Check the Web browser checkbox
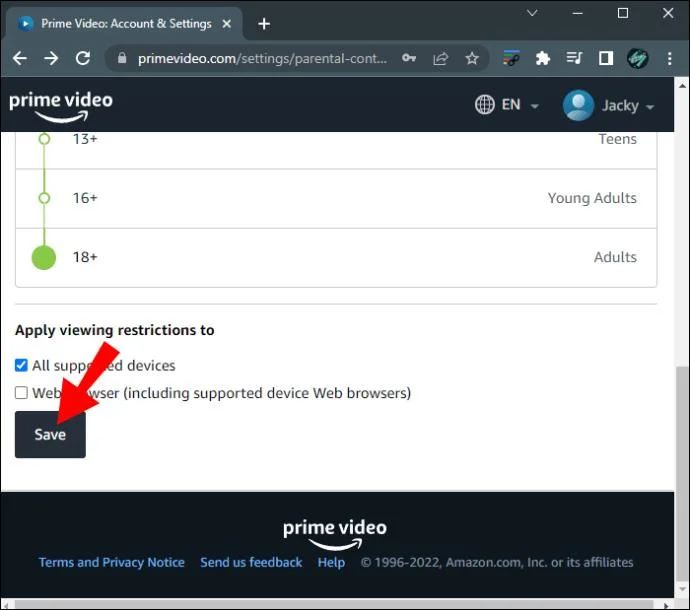The image size is (690, 610). (21, 393)
